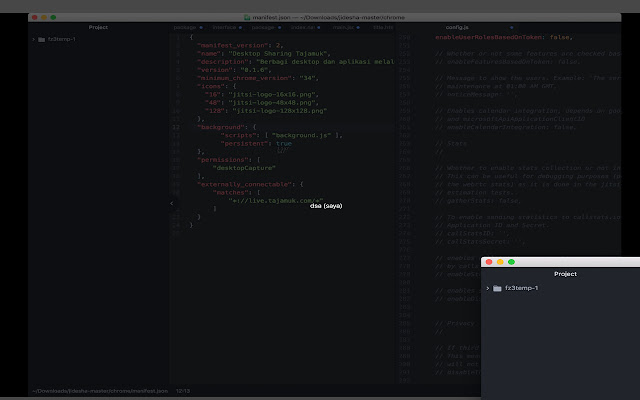Click "externally_connectable" key line
Image resolution: width=640 pixels, height=400 pixels.
[250, 184]
